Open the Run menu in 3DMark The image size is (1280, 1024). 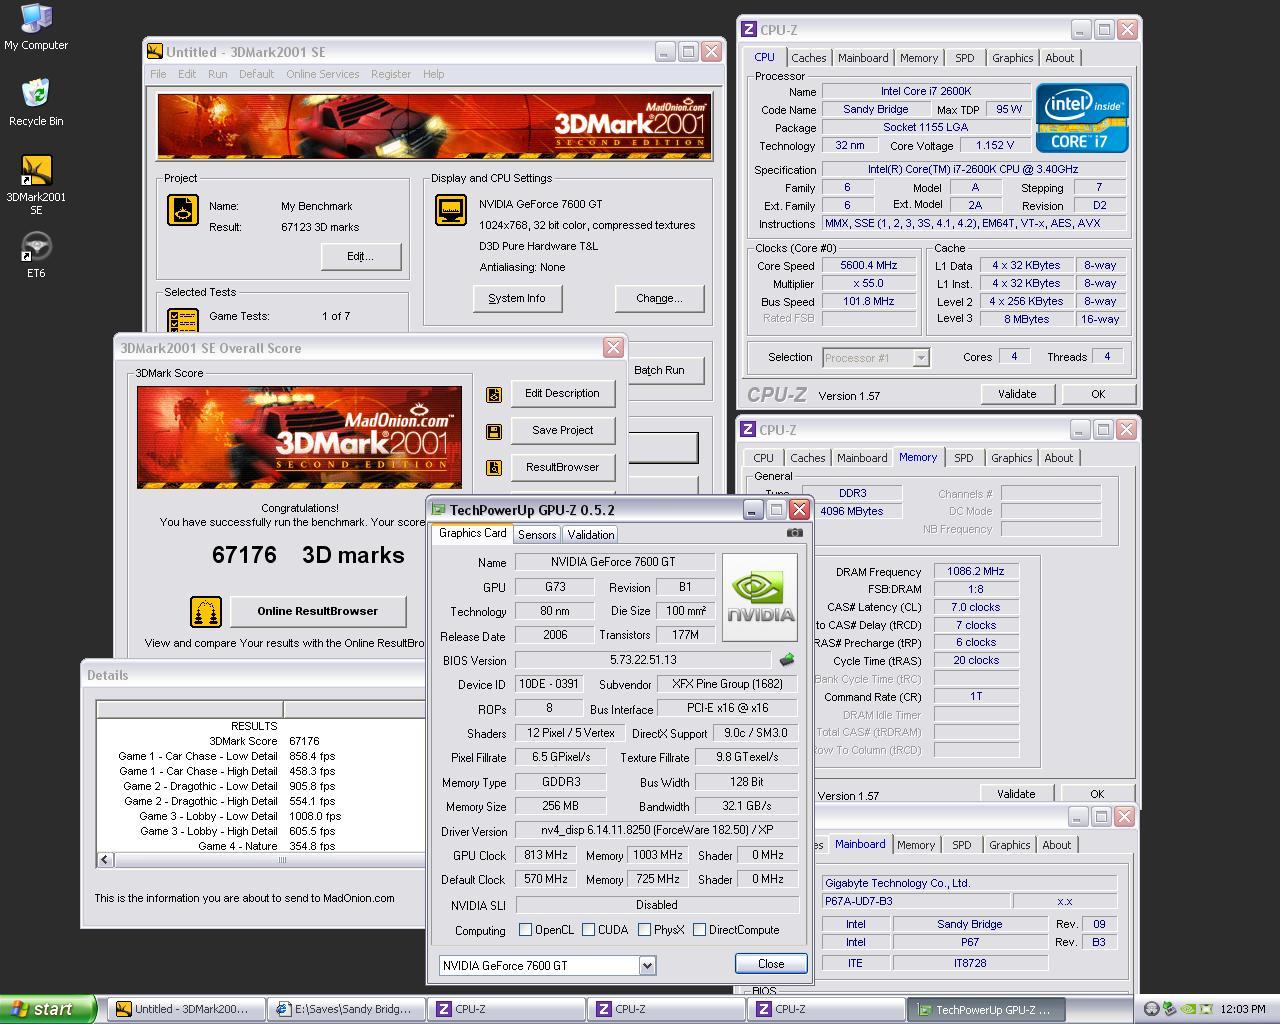pos(217,74)
